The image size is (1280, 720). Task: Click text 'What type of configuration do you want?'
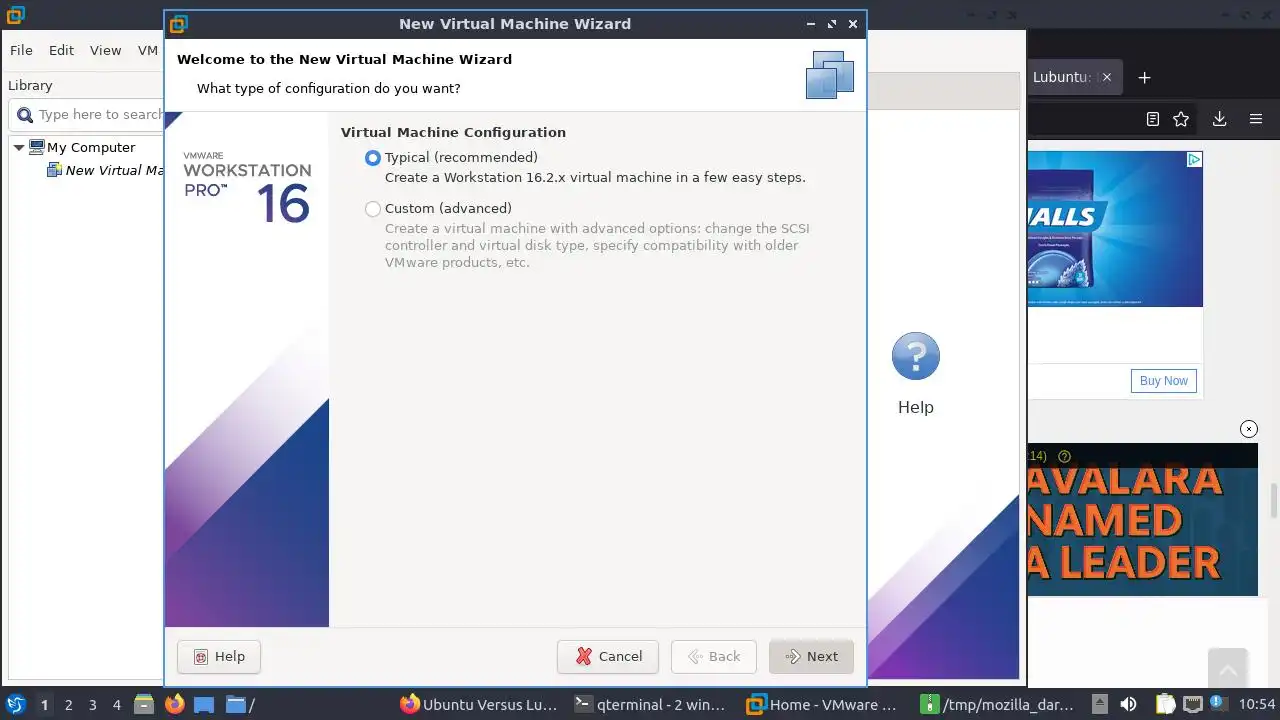329,89
